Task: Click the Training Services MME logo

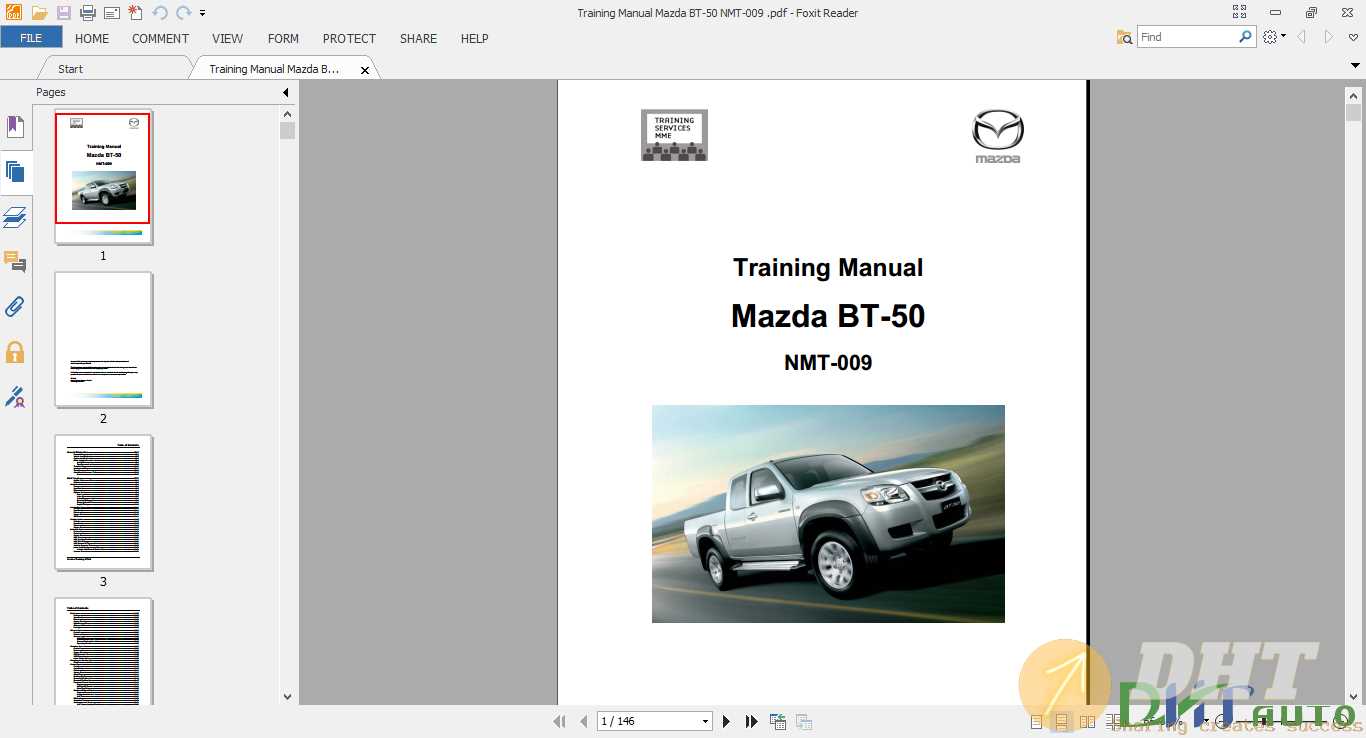Action: [674, 135]
